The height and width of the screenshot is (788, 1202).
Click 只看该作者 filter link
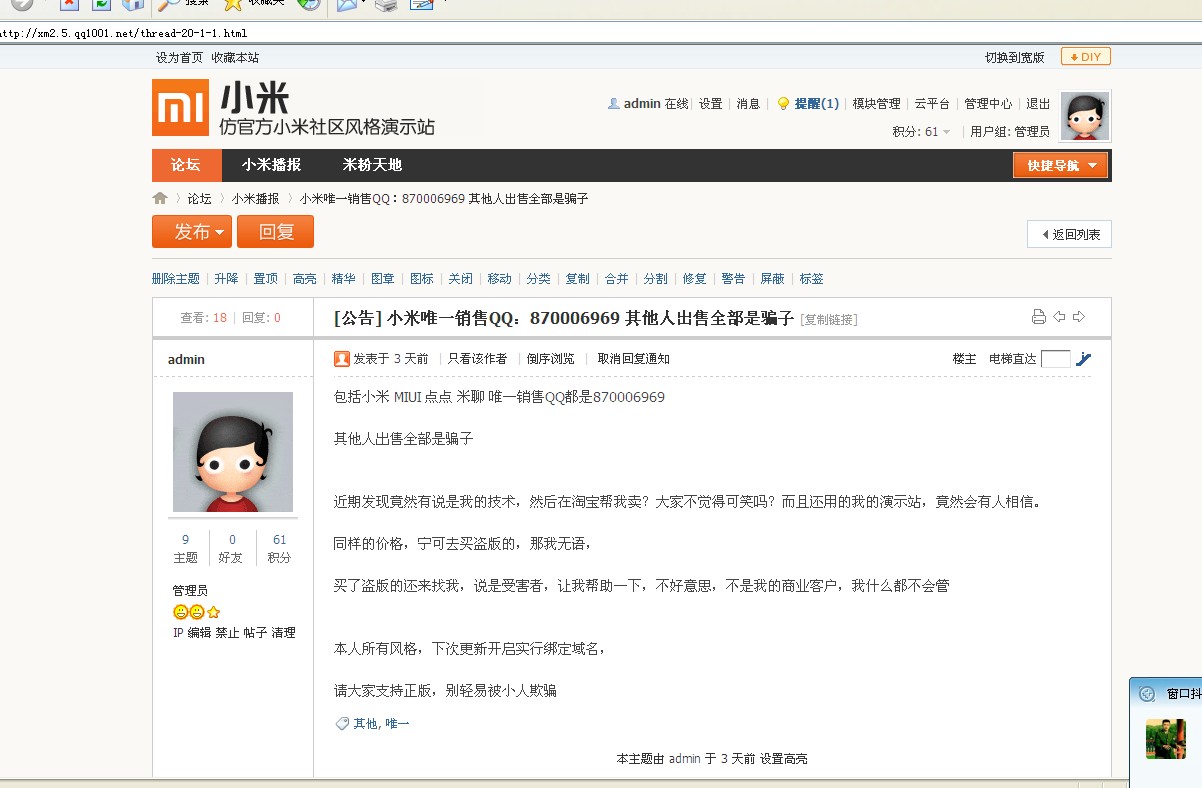477,358
